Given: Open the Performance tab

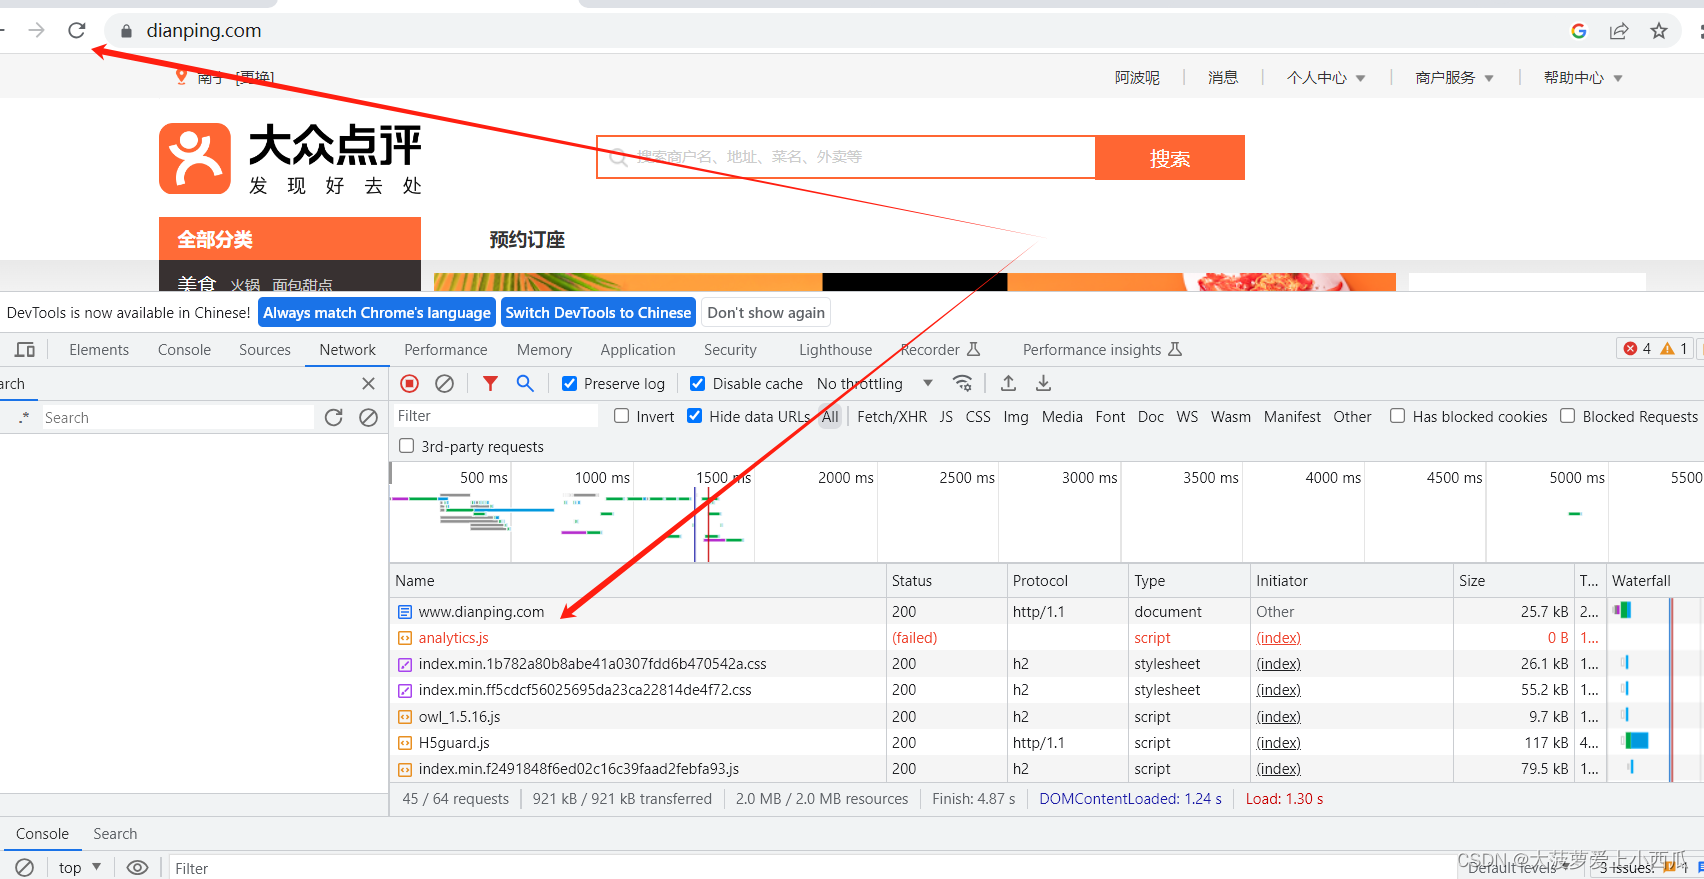Looking at the screenshot, I should 446,349.
